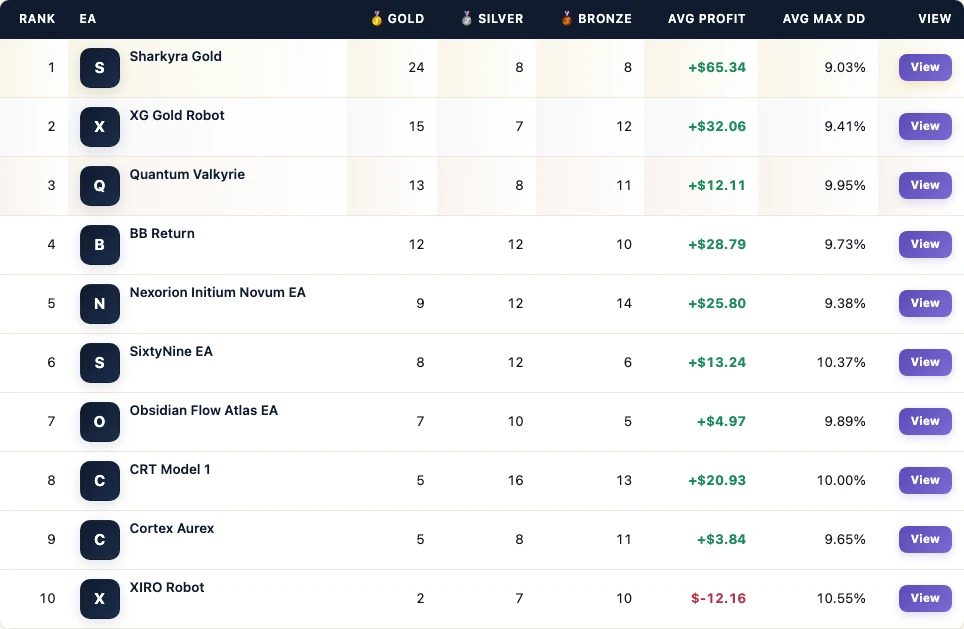Click the Cortex Aurex 'C' avatar icon

point(100,540)
